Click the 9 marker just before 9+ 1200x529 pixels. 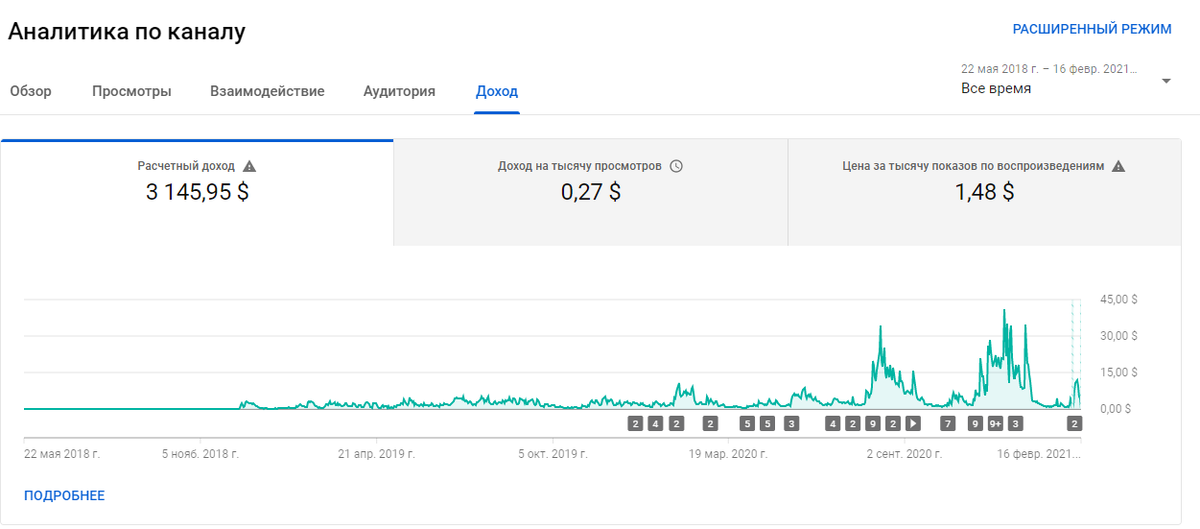click(x=976, y=424)
